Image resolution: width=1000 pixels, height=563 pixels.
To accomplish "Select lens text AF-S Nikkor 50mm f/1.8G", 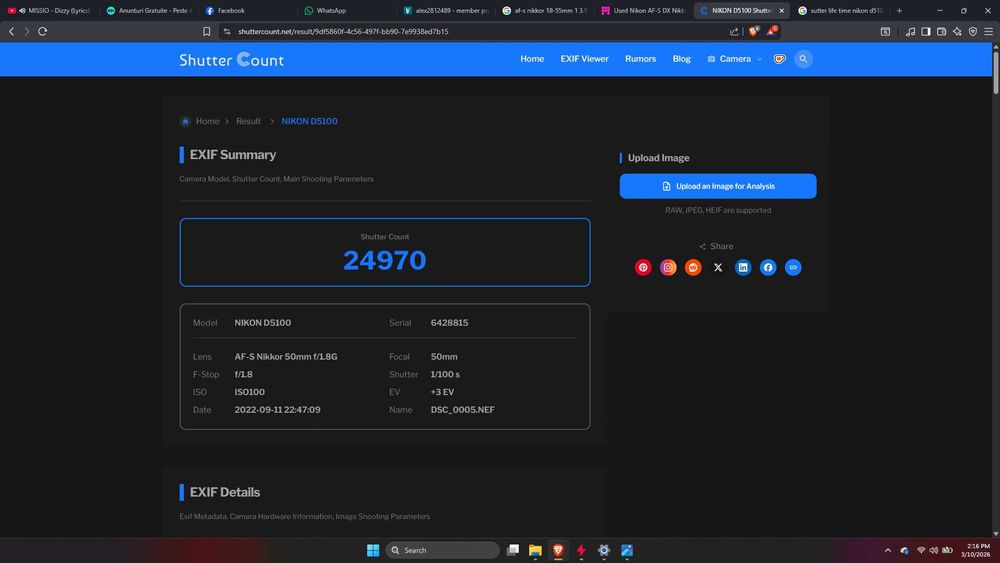I will coord(286,356).
